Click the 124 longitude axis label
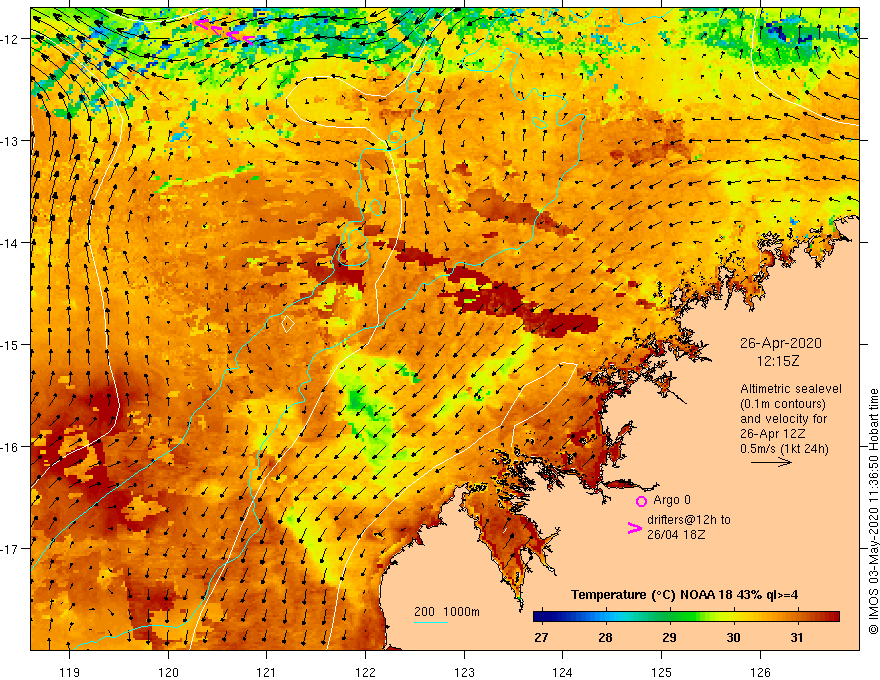880x680 pixels. (563, 672)
